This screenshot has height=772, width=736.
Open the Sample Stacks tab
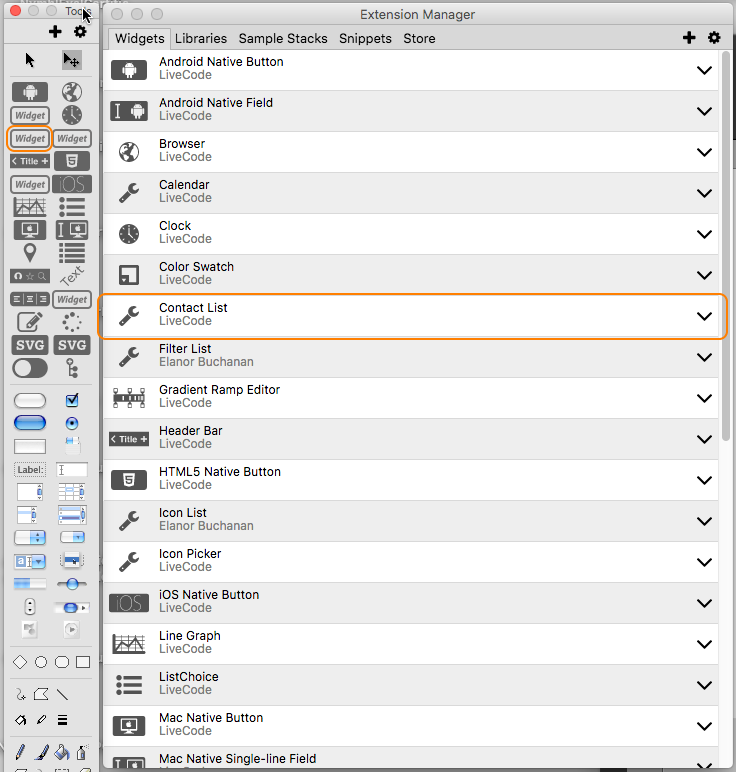283,38
